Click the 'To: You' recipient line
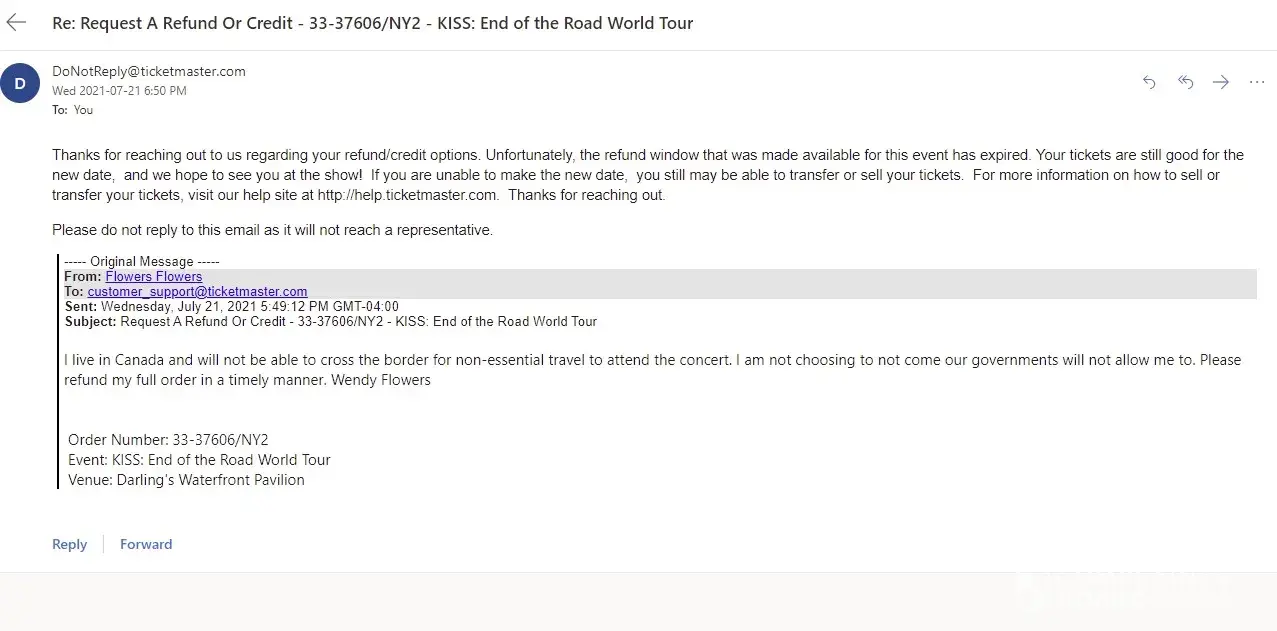The height and width of the screenshot is (631, 1277). click(x=73, y=110)
